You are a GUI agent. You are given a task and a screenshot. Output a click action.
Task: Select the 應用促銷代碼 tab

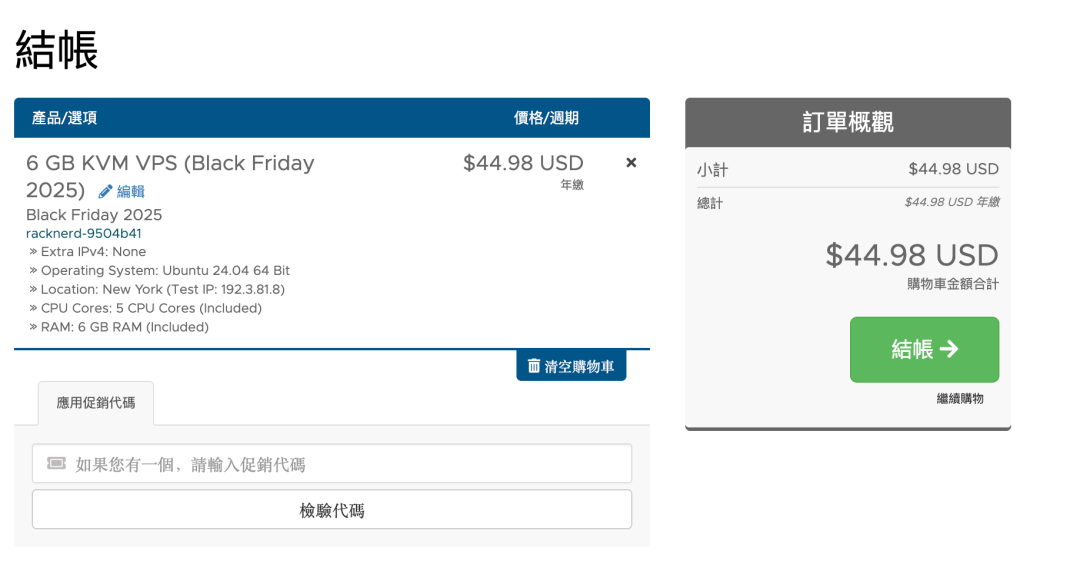coord(96,403)
